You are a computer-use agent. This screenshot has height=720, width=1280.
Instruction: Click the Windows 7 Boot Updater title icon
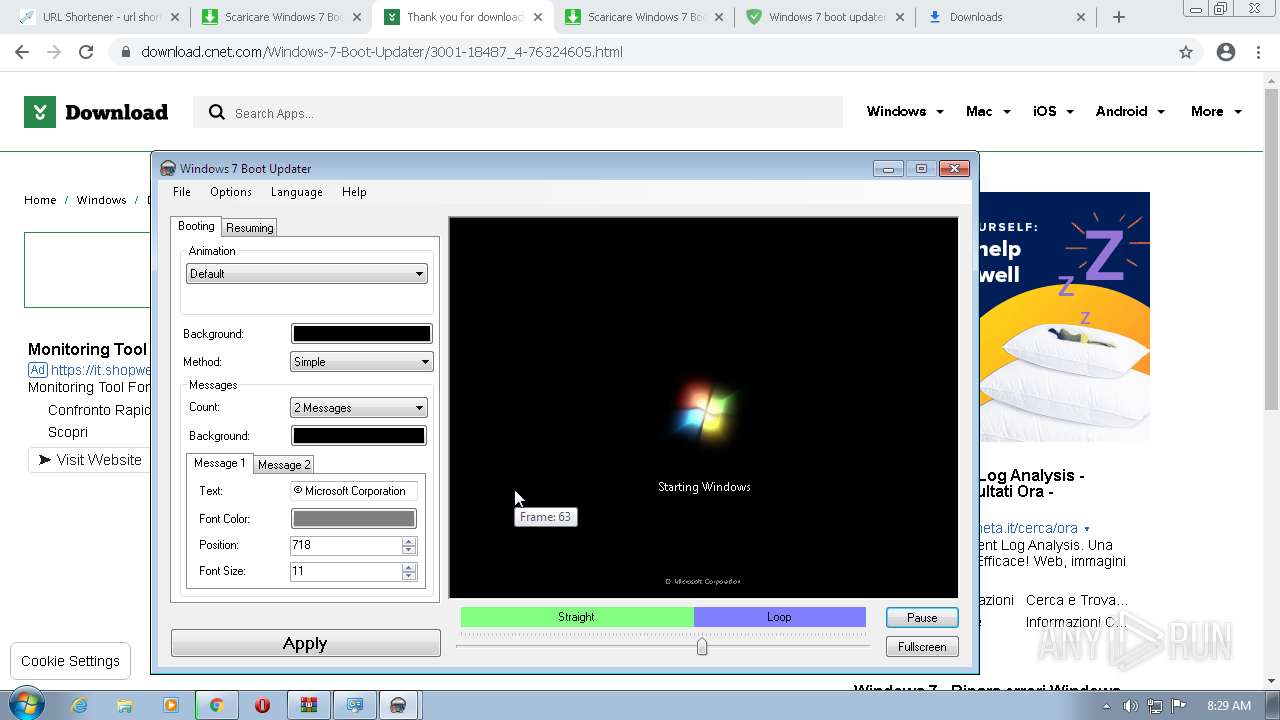pyautogui.click(x=168, y=169)
